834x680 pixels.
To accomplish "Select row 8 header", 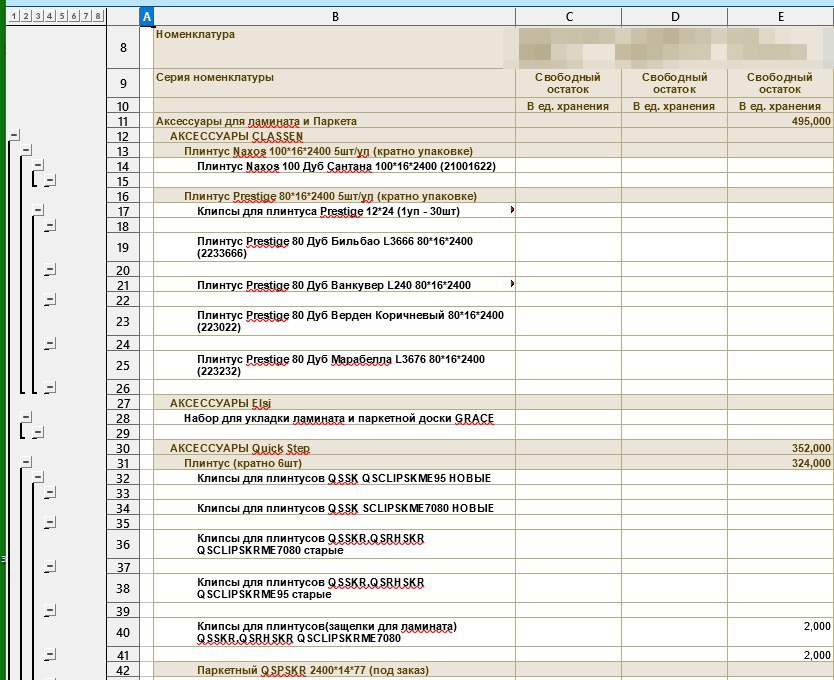I will point(123,47).
